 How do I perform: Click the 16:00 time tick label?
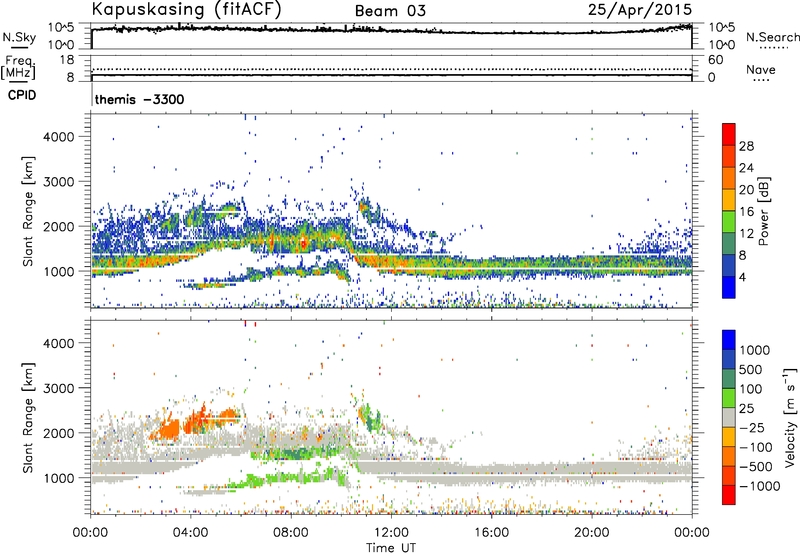[x=491, y=533]
